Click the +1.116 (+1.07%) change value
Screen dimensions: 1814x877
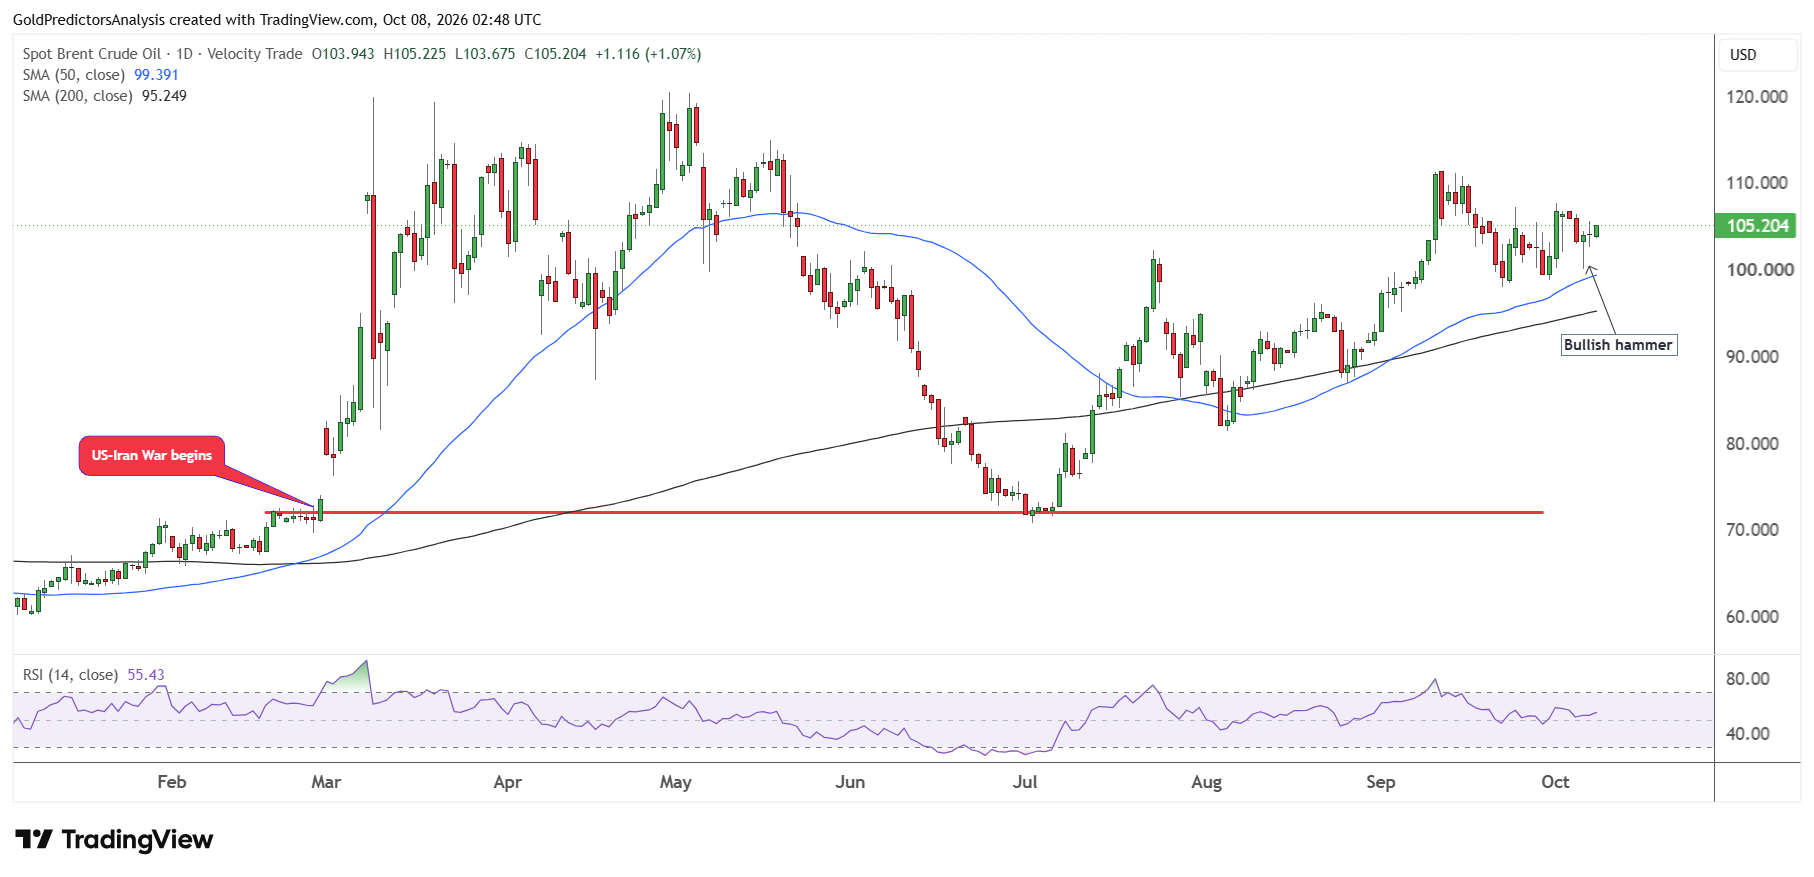[648, 54]
